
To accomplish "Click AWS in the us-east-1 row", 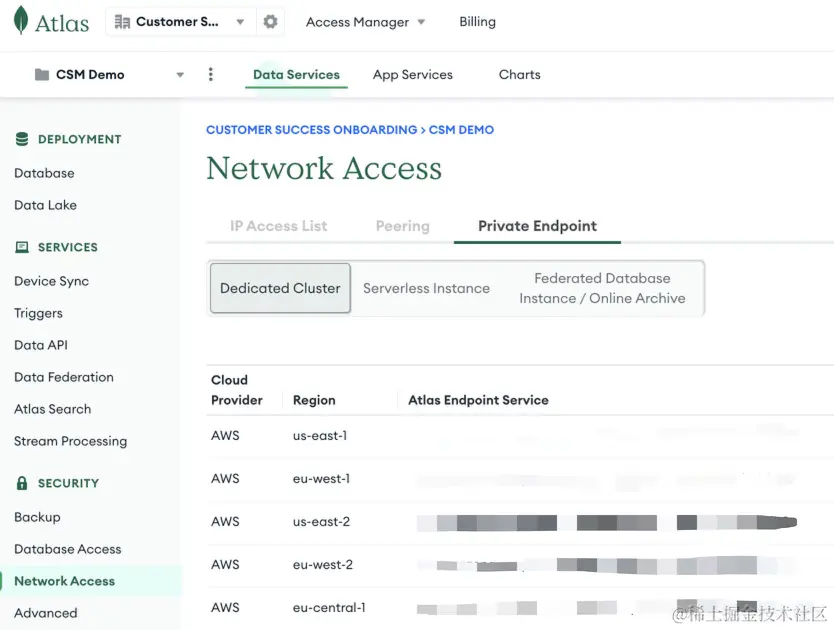I will (x=225, y=435).
